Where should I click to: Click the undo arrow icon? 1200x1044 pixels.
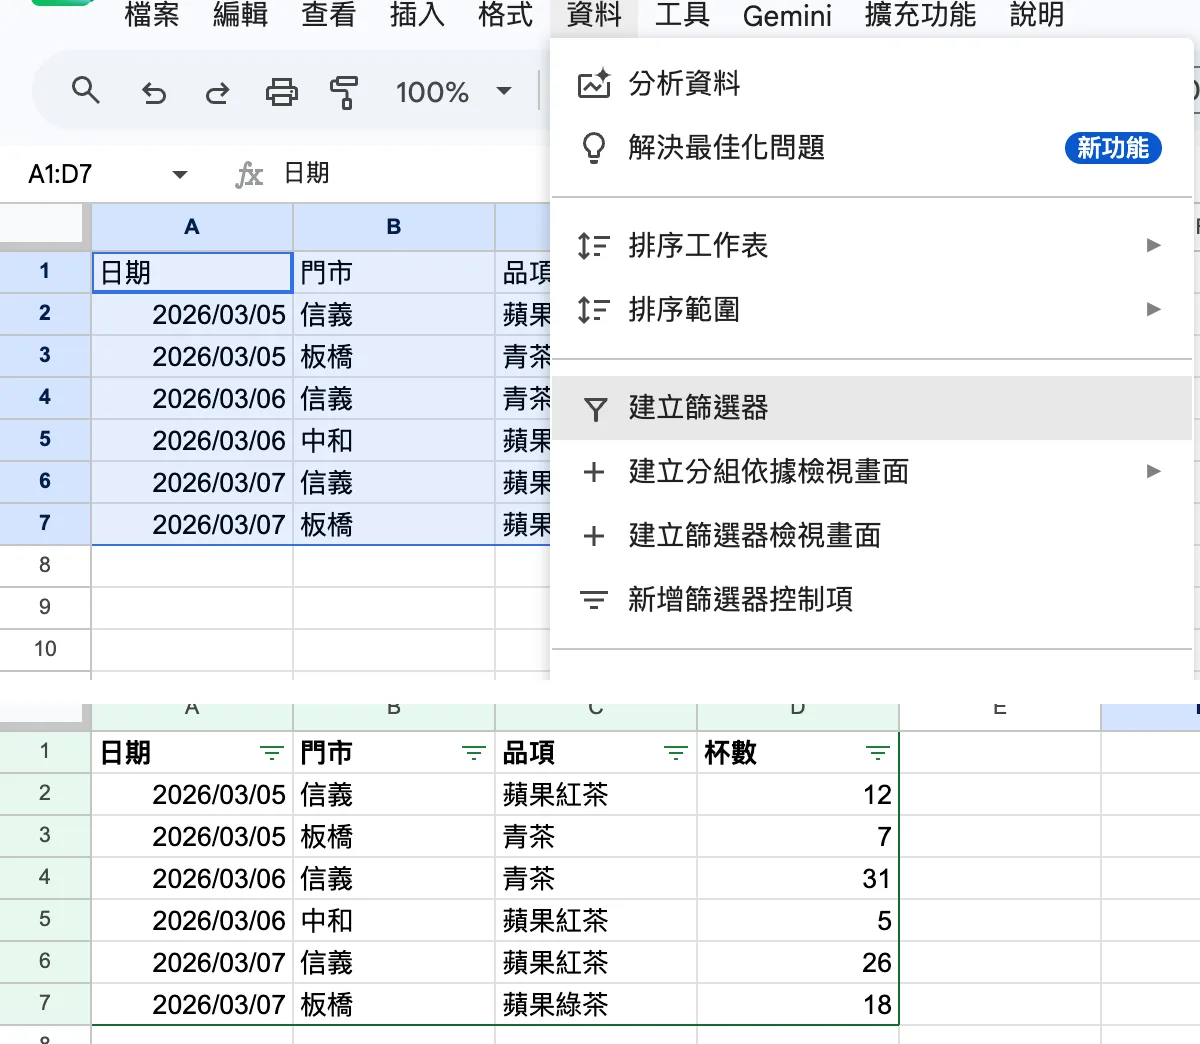[153, 93]
